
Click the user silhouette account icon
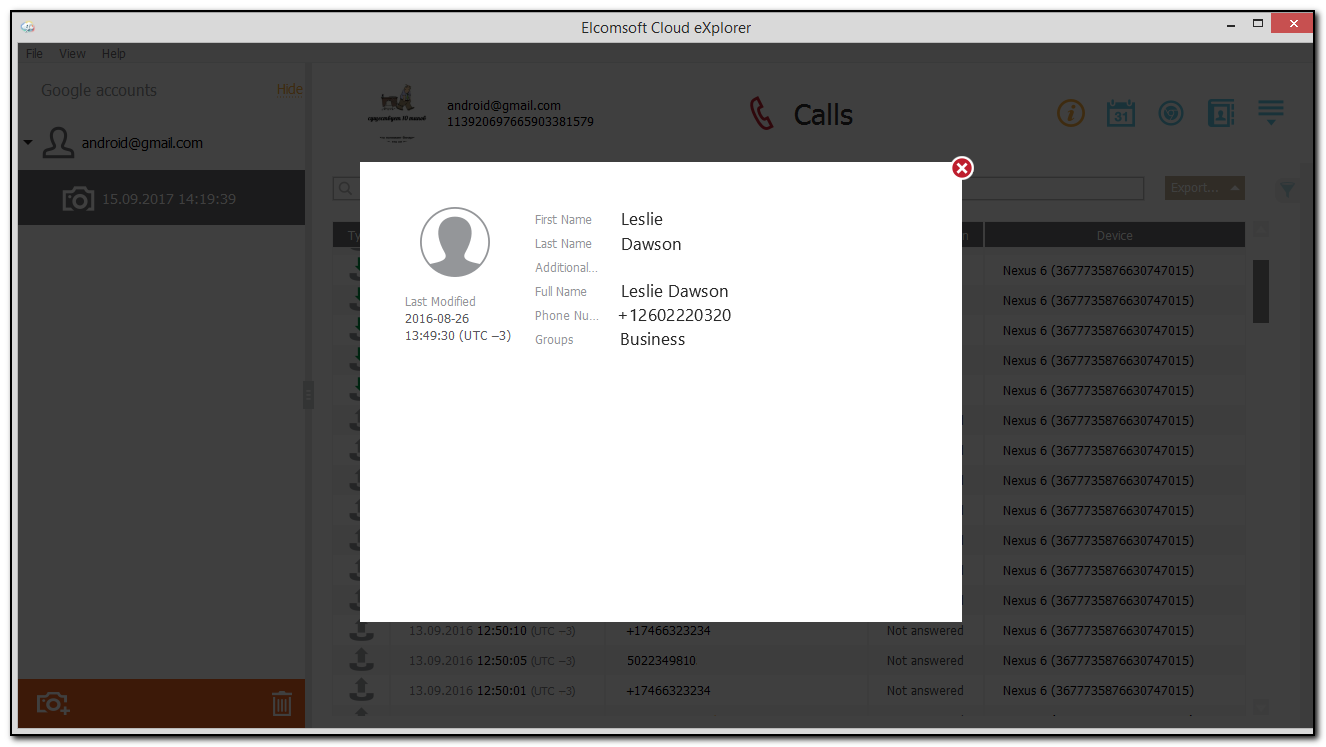58,142
